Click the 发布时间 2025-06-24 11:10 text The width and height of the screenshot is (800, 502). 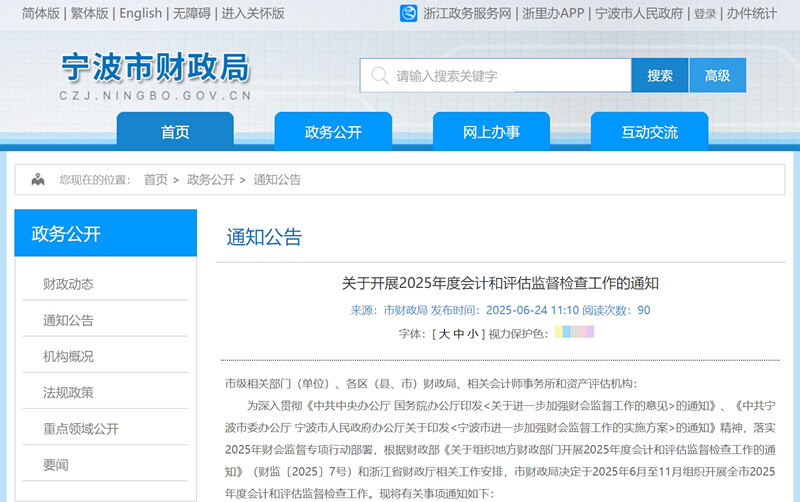point(505,310)
